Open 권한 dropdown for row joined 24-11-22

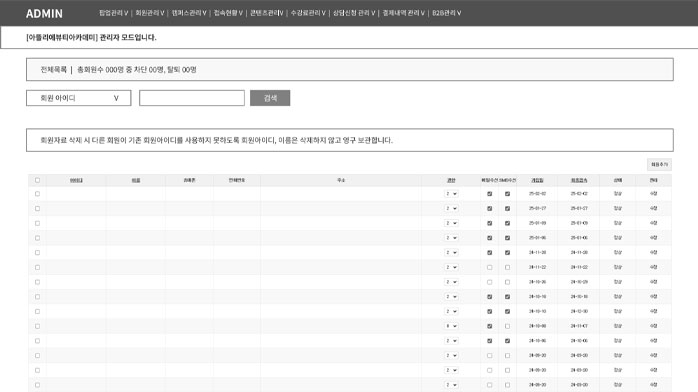[451, 267]
